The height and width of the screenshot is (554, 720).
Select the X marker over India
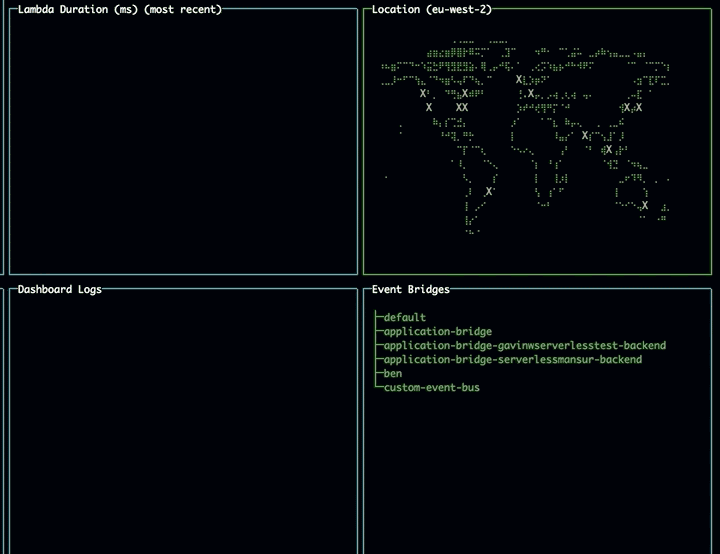pyautogui.click(x=585, y=135)
